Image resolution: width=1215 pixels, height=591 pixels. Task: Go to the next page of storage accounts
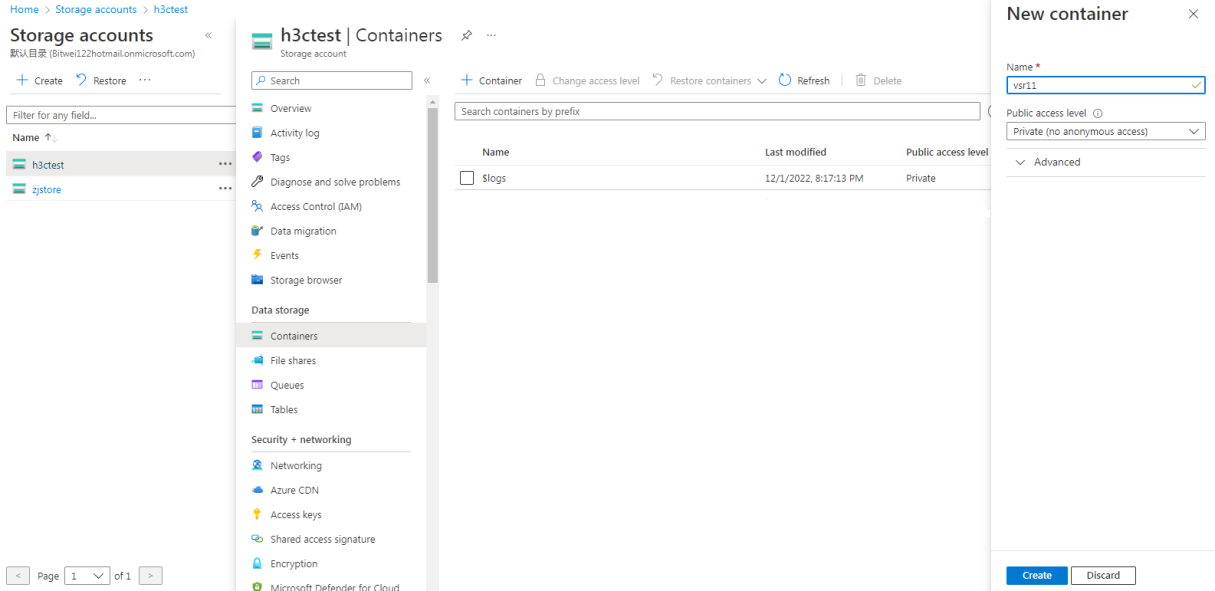tap(151, 576)
